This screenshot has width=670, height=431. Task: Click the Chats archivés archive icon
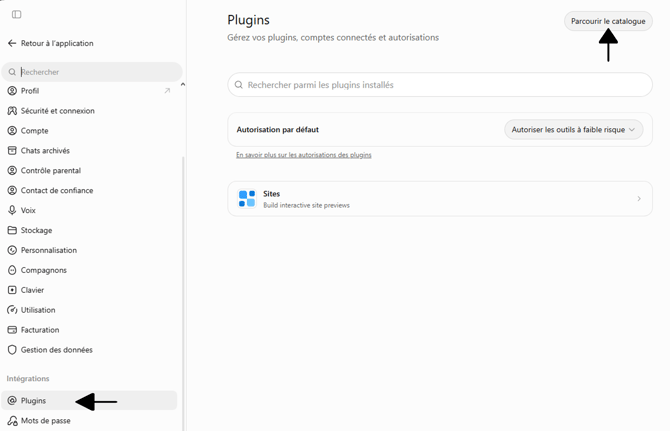point(12,150)
